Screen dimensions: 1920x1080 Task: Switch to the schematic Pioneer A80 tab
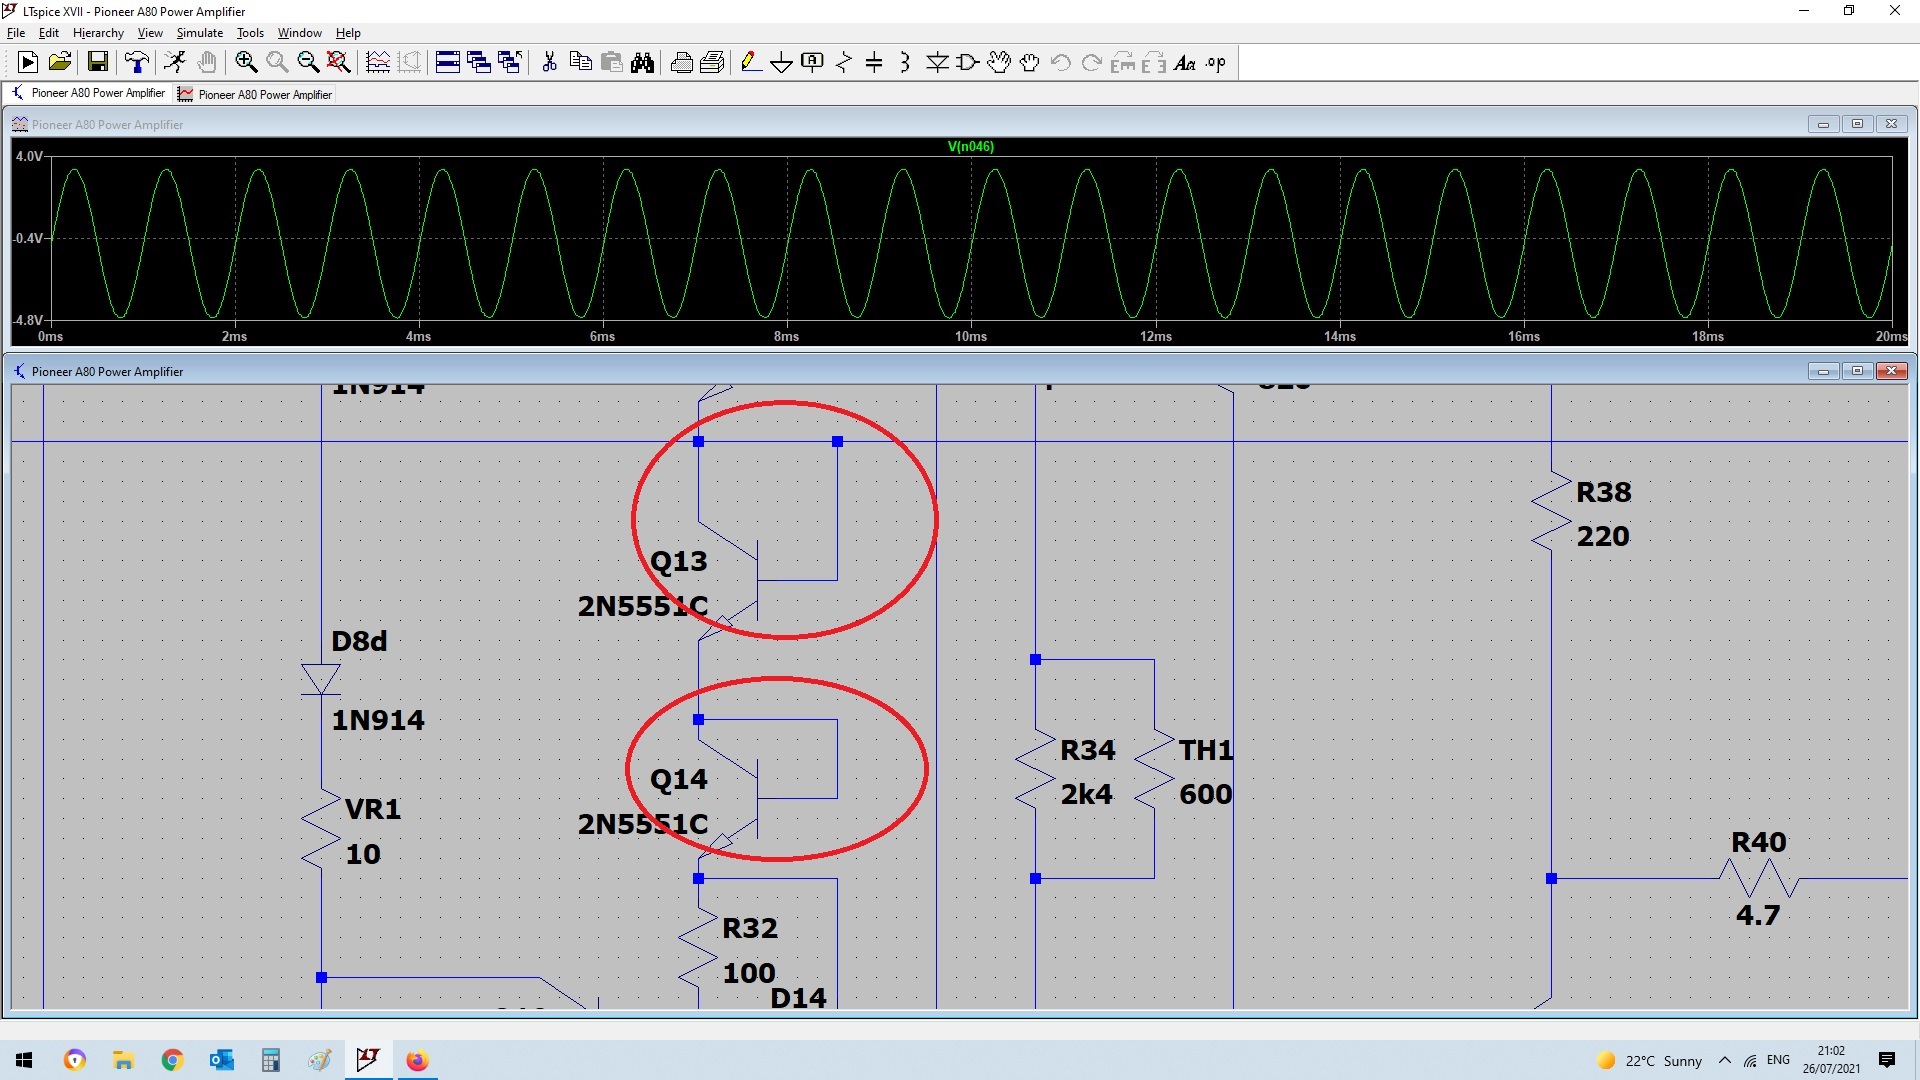88,93
